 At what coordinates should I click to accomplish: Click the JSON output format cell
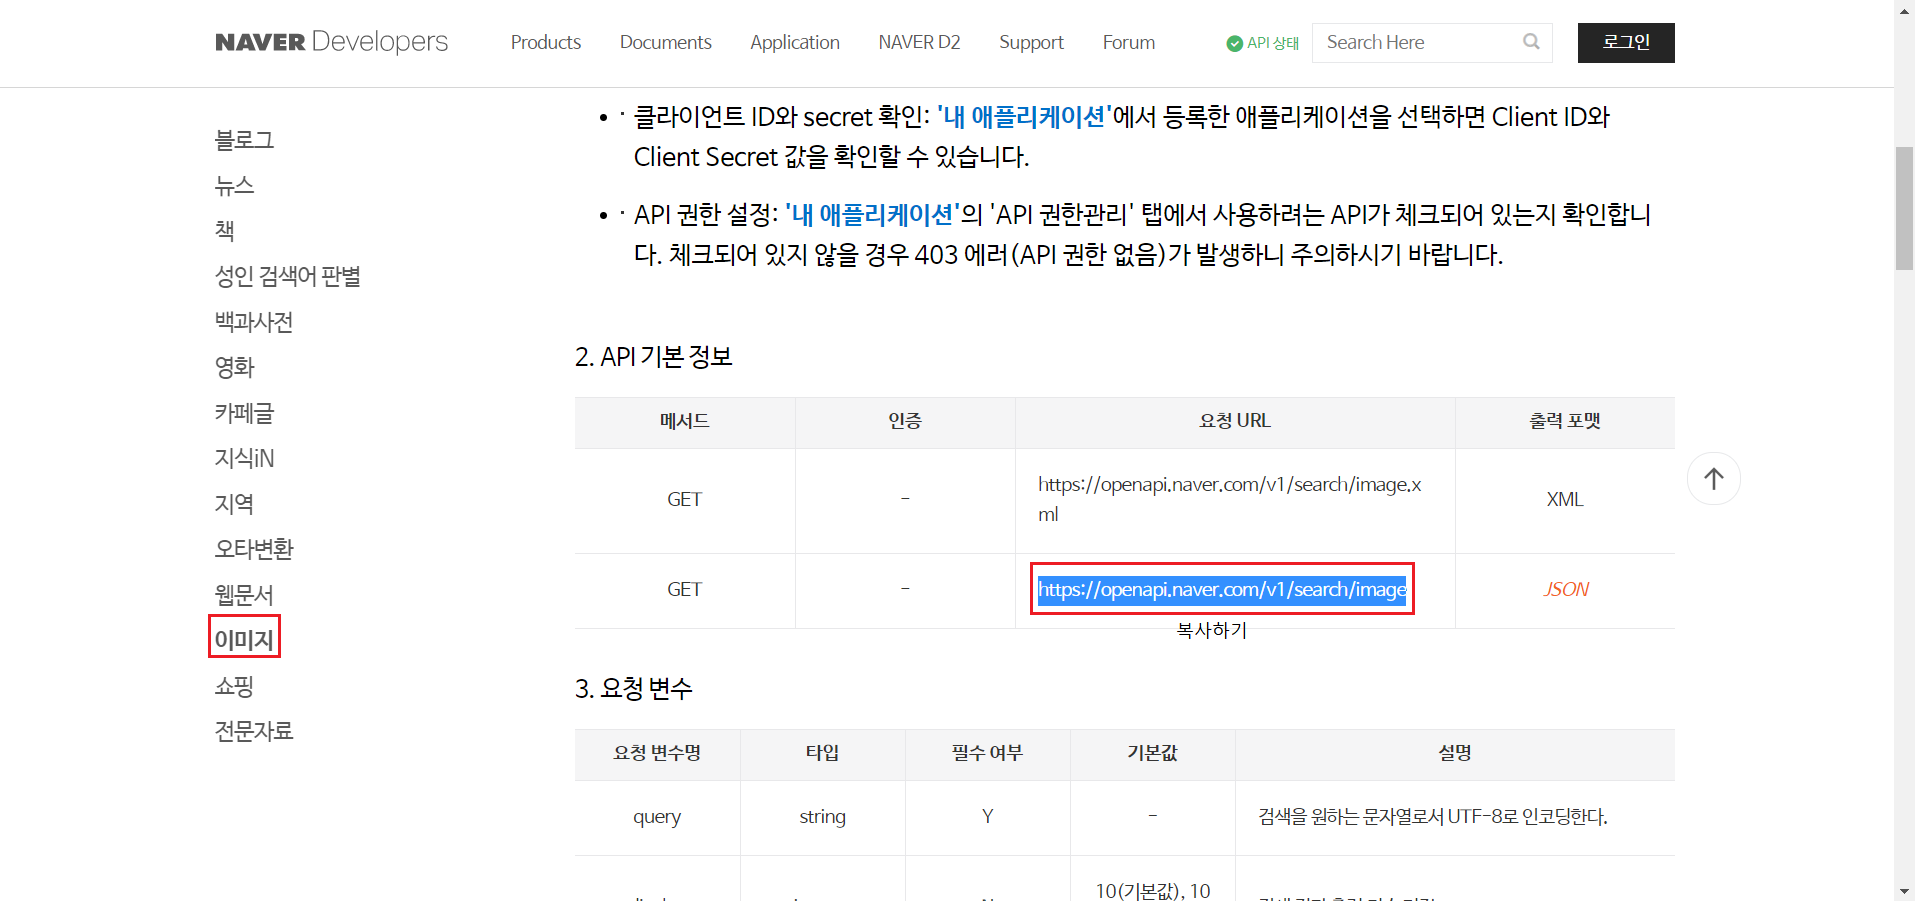pos(1565,589)
